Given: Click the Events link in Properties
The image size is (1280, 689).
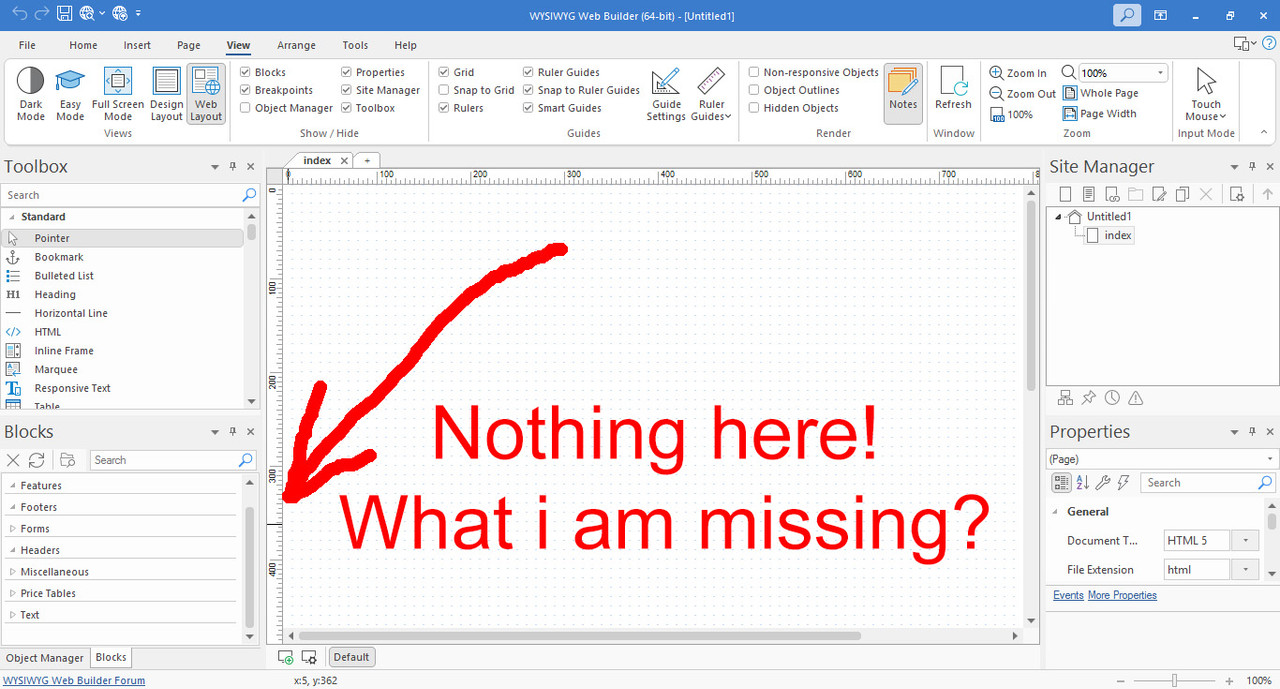Looking at the screenshot, I should (1068, 595).
